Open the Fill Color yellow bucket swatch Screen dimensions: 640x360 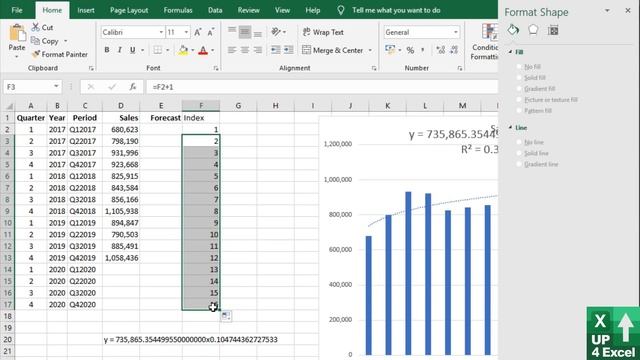coord(183,50)
